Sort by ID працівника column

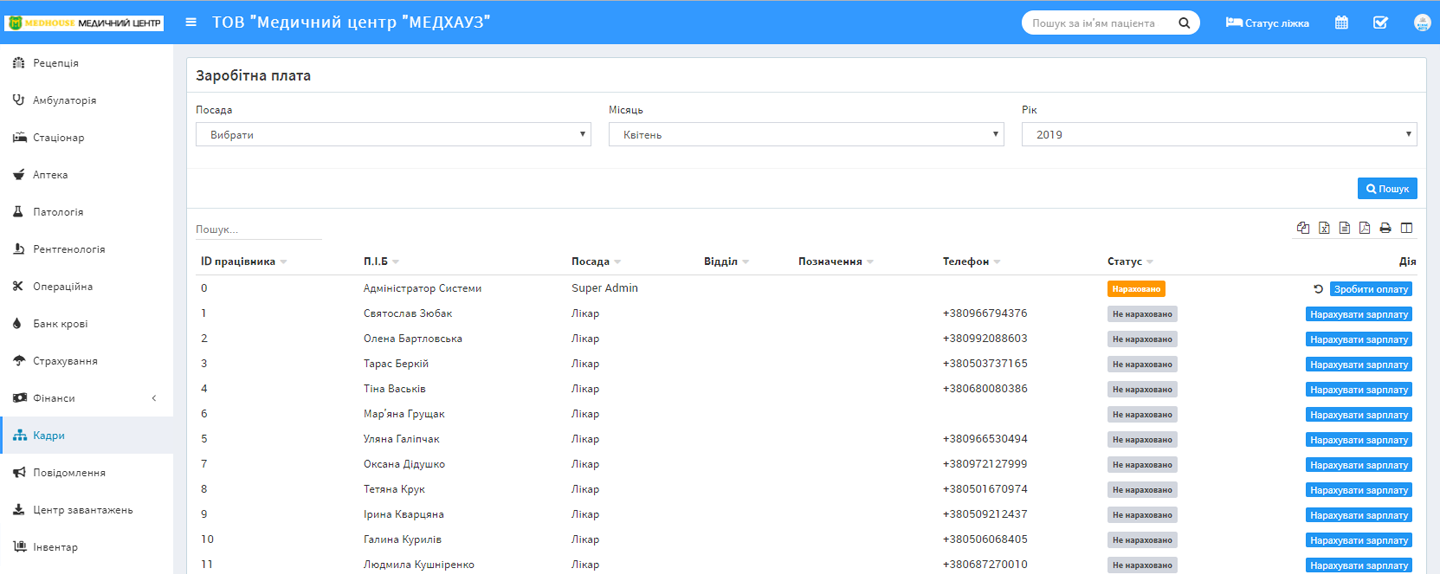pos(244,262)
